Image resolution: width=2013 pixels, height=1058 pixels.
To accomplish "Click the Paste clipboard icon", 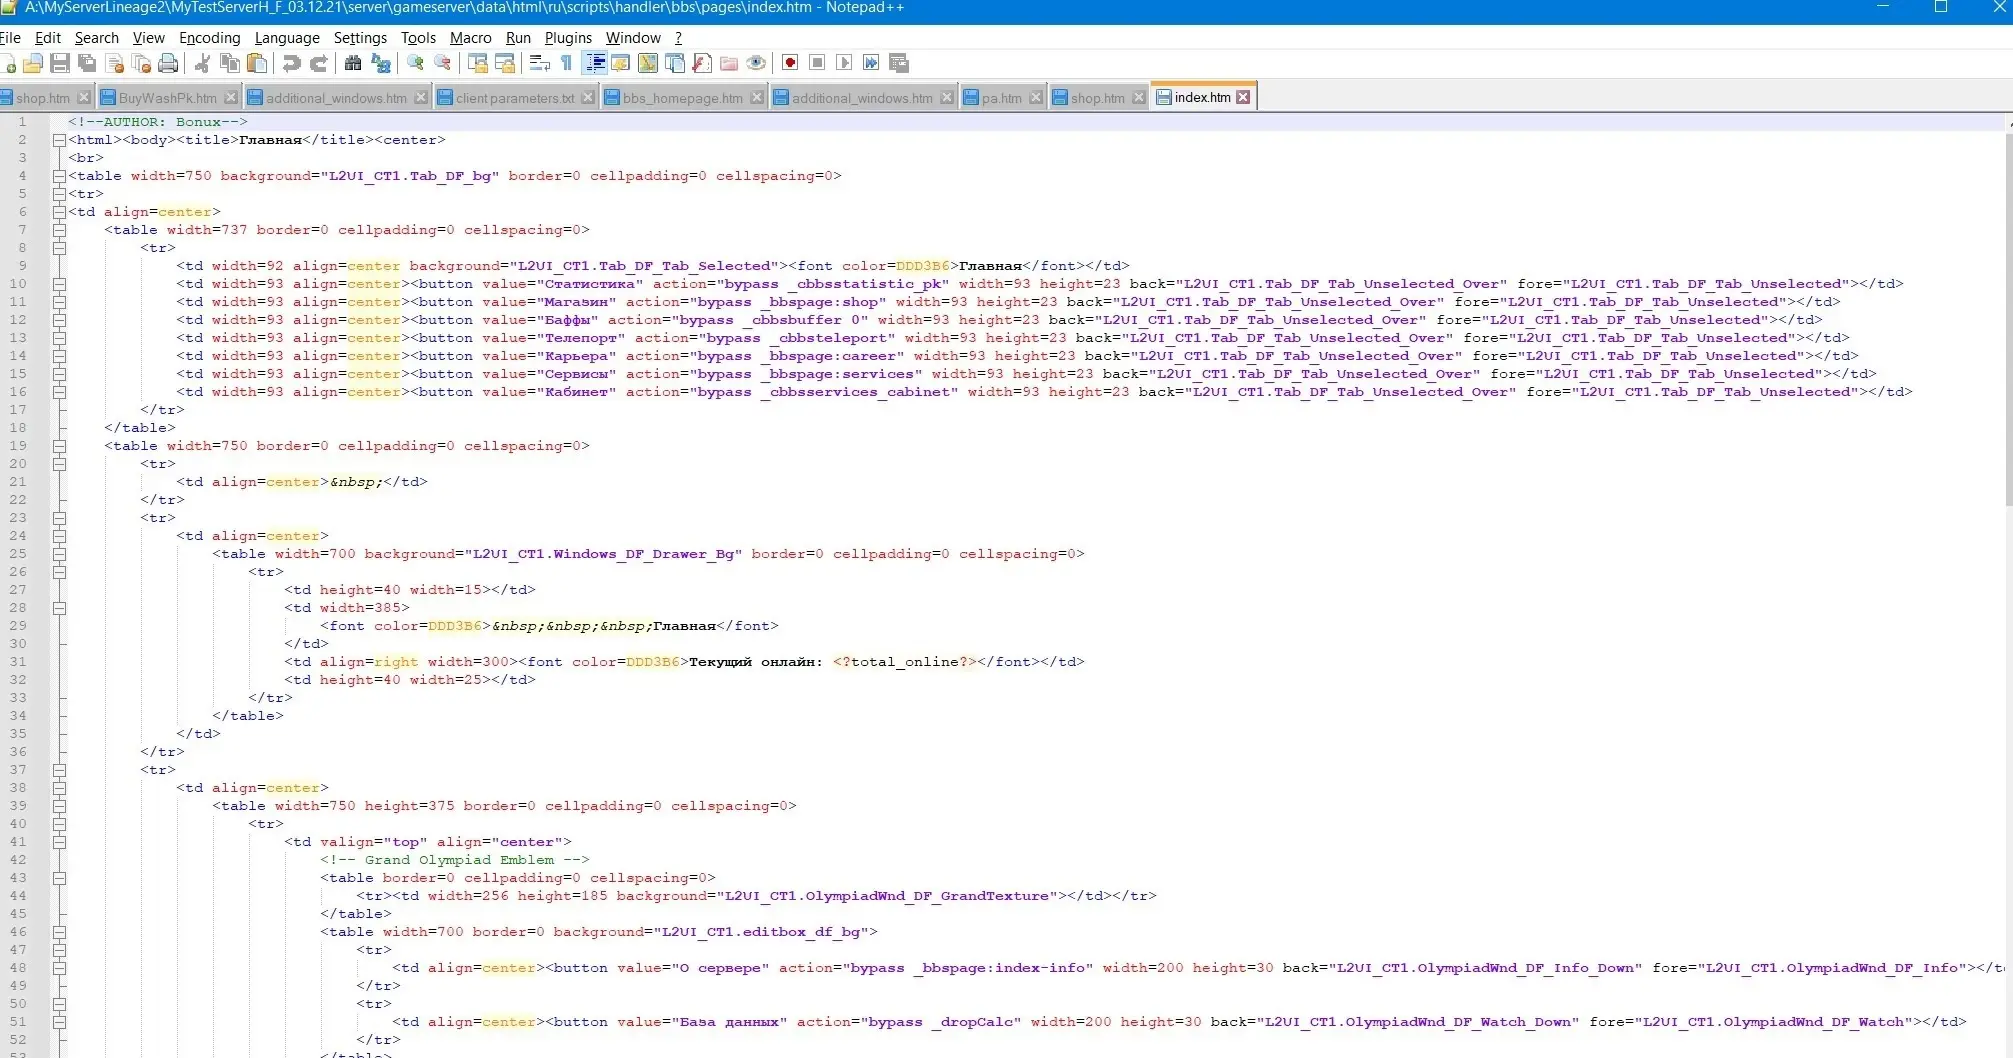I will pyautogui.click(x=257, y=63).
